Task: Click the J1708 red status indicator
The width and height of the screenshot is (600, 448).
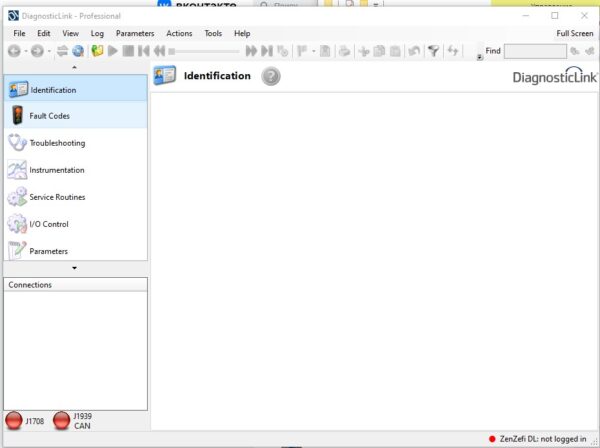Action: 14,421
